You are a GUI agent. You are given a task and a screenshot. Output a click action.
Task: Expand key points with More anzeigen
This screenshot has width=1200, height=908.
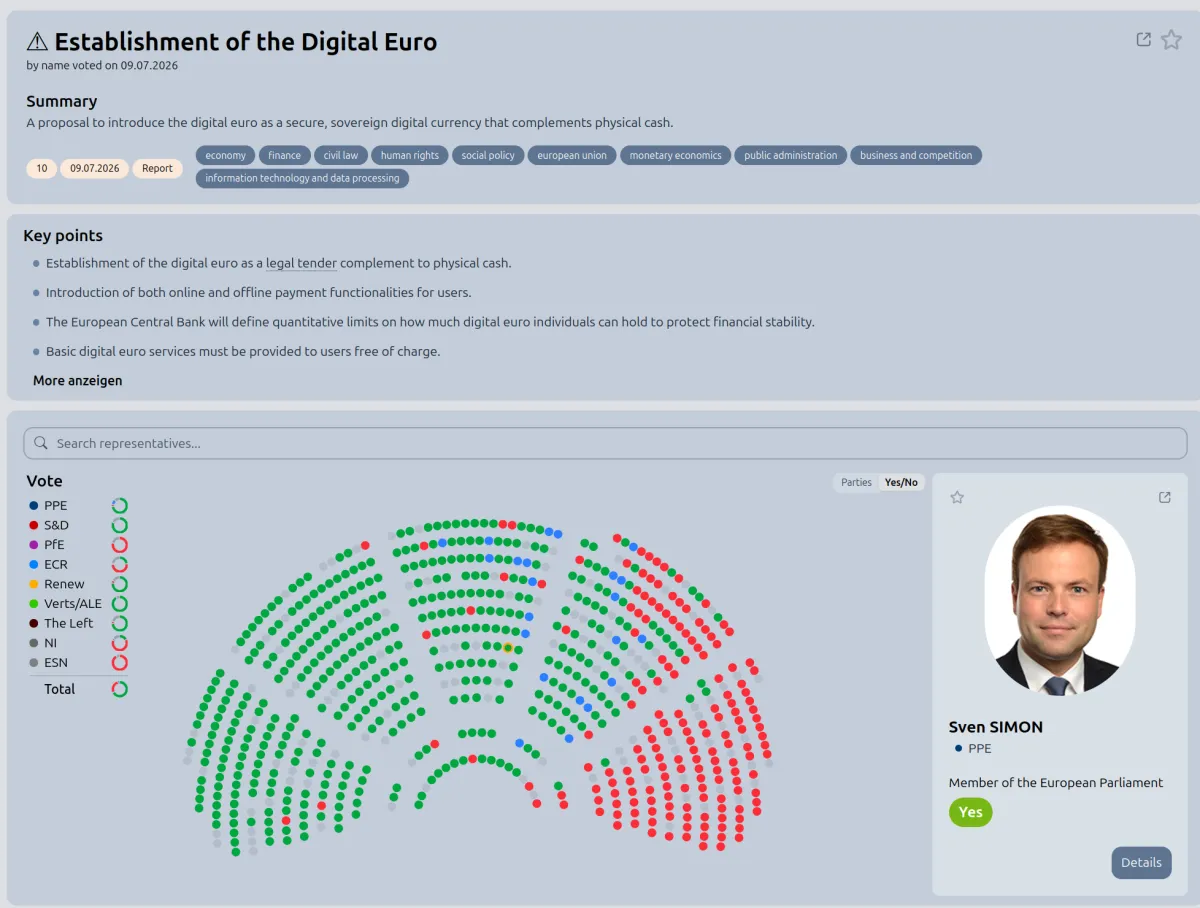tap(78, 381)
